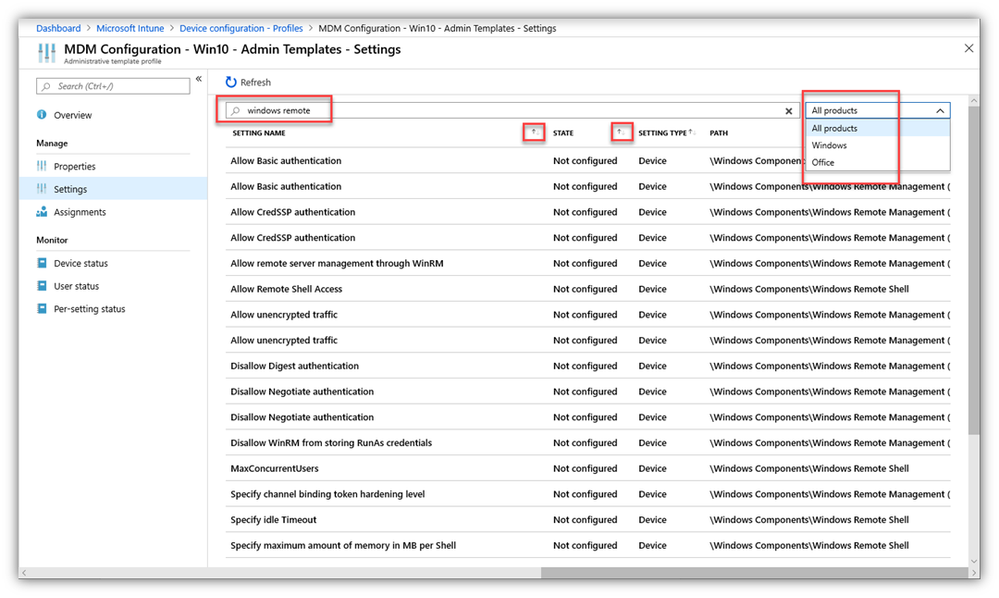This screenshot has height=598, width=999.
Task: Click the Overview info icon
Action: click(41, 115)
